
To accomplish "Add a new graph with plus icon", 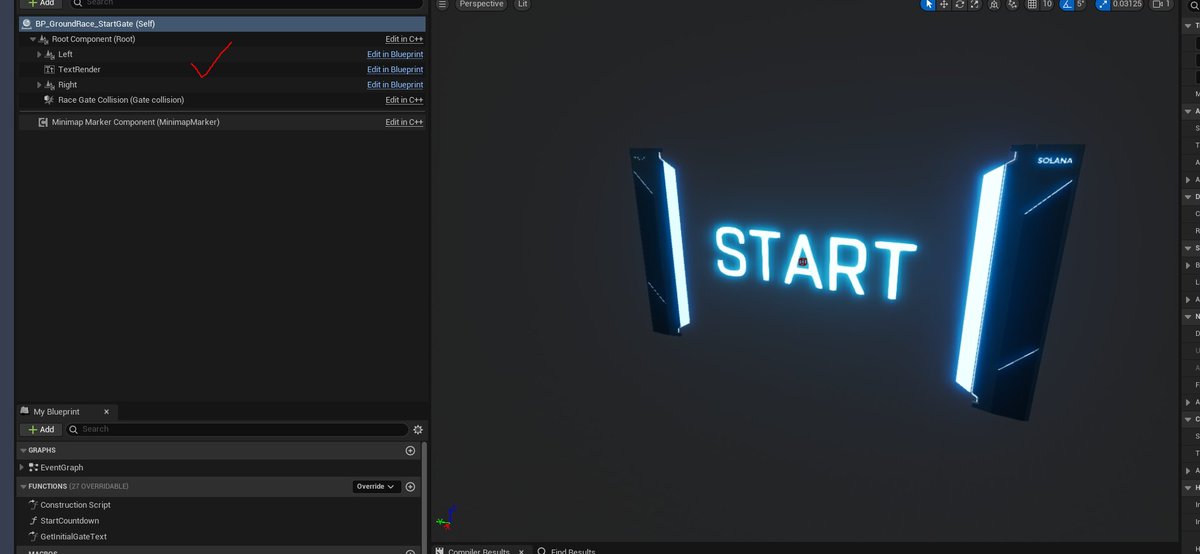I will (x=410, y=451).
